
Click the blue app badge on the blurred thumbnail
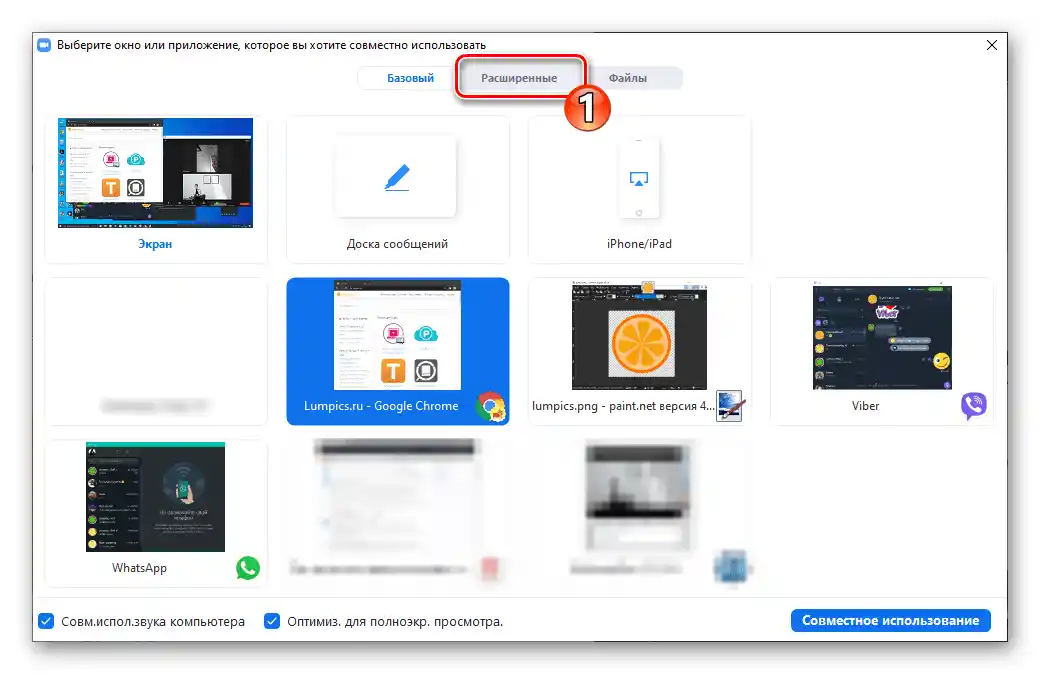pos(733,567)
